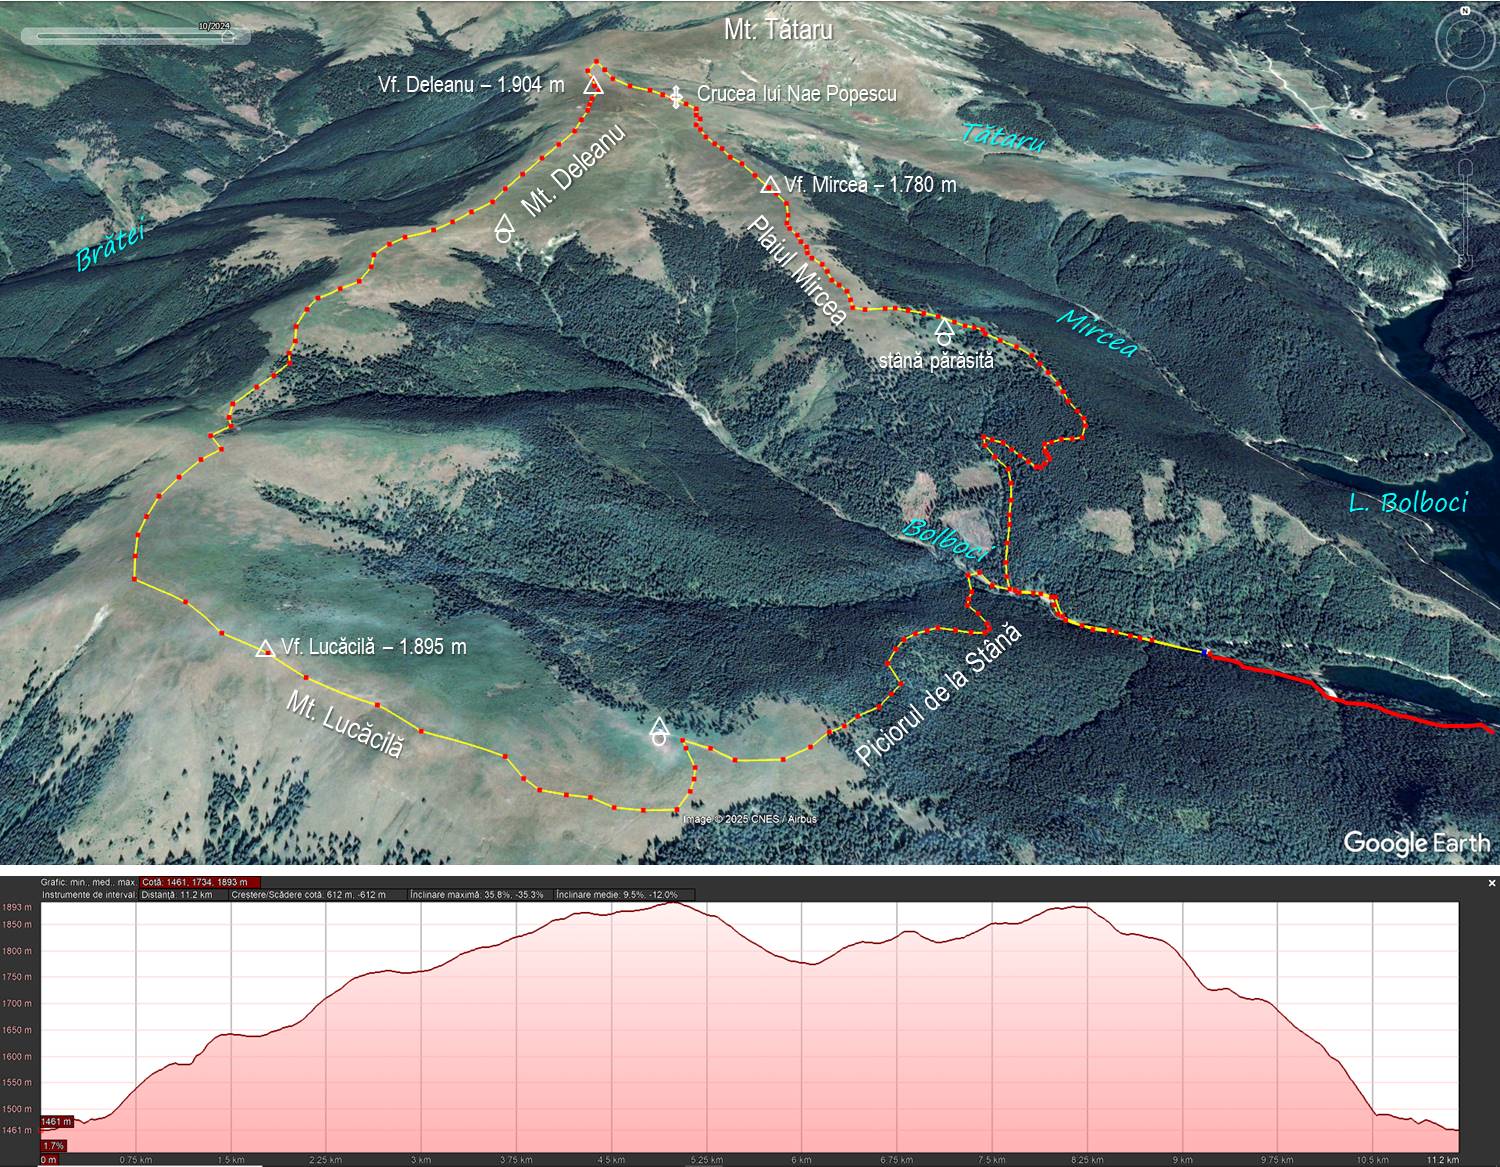This screenshot has height=1167, width=1500.
Task: Click the zoom slider on the right edge
Action: coord(1465,210)
